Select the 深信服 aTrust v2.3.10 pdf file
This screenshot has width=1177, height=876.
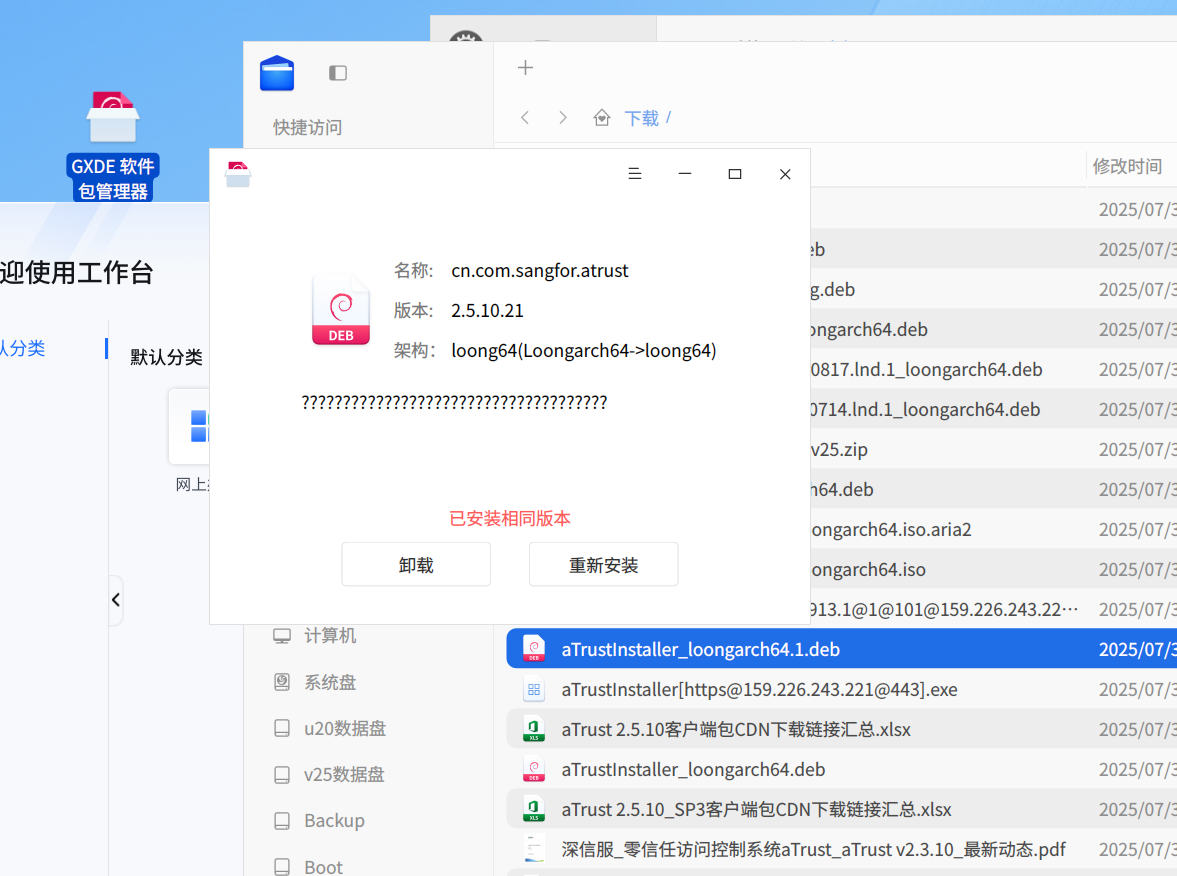coord(841,849)
